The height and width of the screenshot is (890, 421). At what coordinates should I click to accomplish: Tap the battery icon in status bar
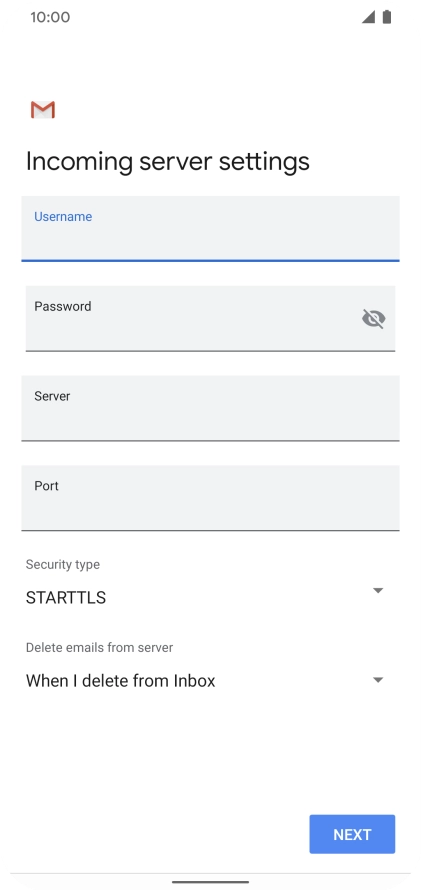point(387,17)
